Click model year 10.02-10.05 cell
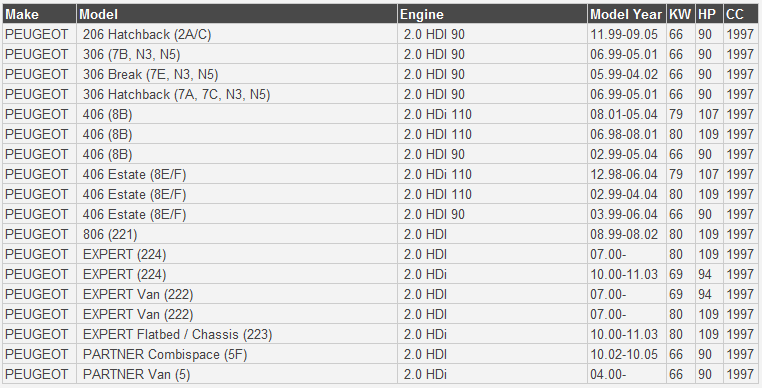The width and height of the screenshot is (762, 388). pos(627,354)
